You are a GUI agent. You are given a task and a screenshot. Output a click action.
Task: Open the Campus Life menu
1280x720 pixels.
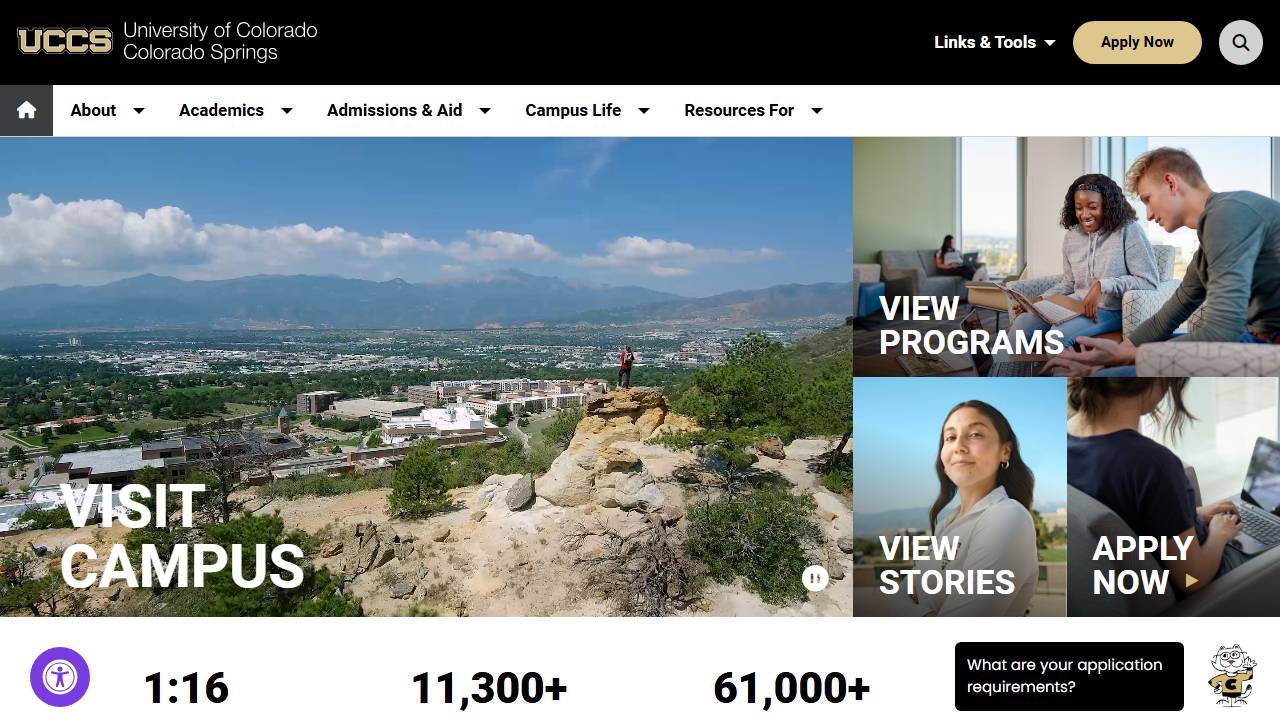pos(573,110)
